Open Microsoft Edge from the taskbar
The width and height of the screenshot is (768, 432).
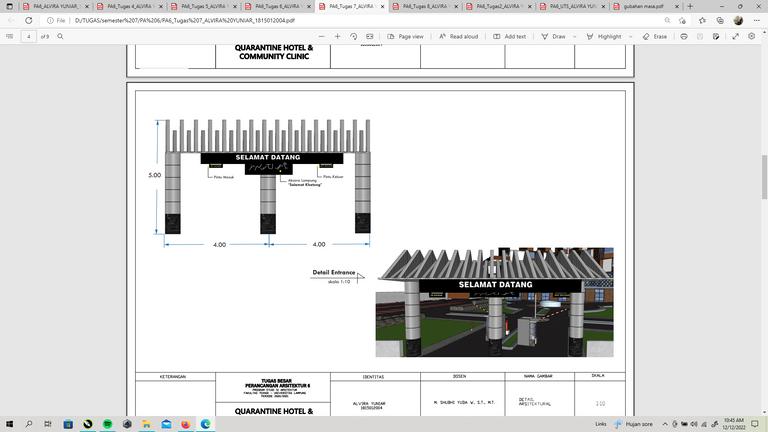(x=205, y=424)
